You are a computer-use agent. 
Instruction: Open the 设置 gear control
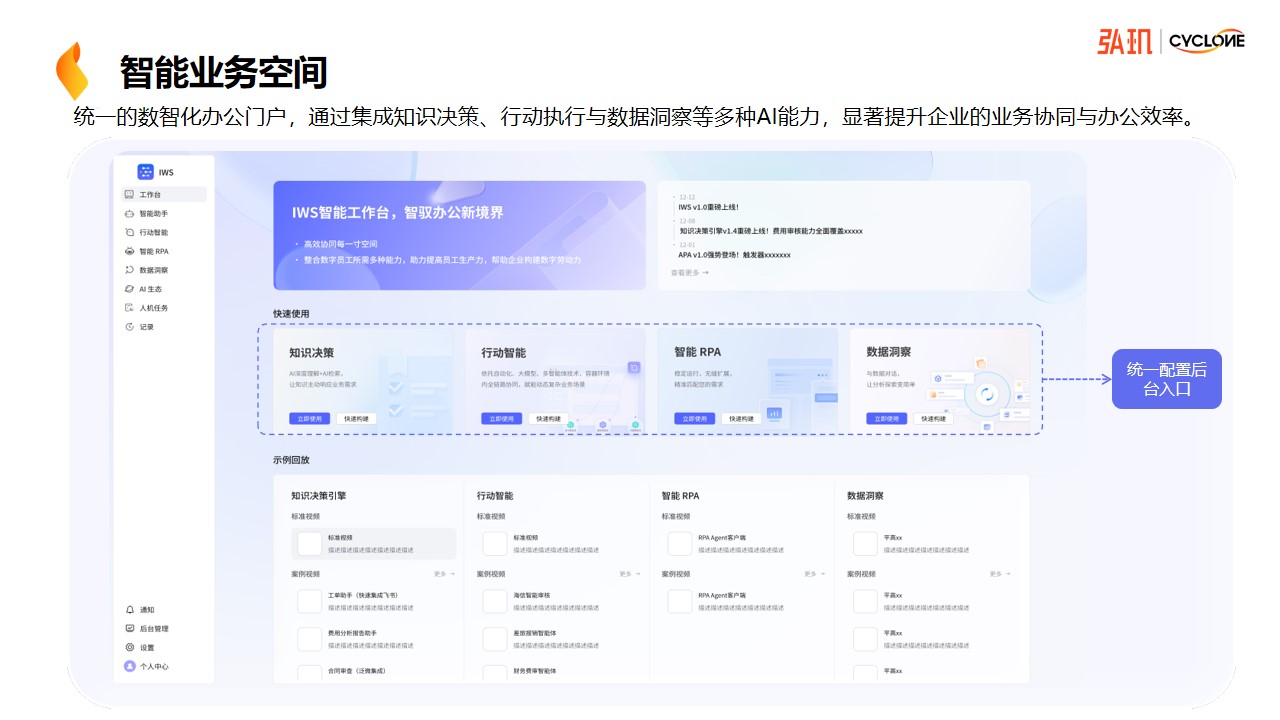point(130,647)
